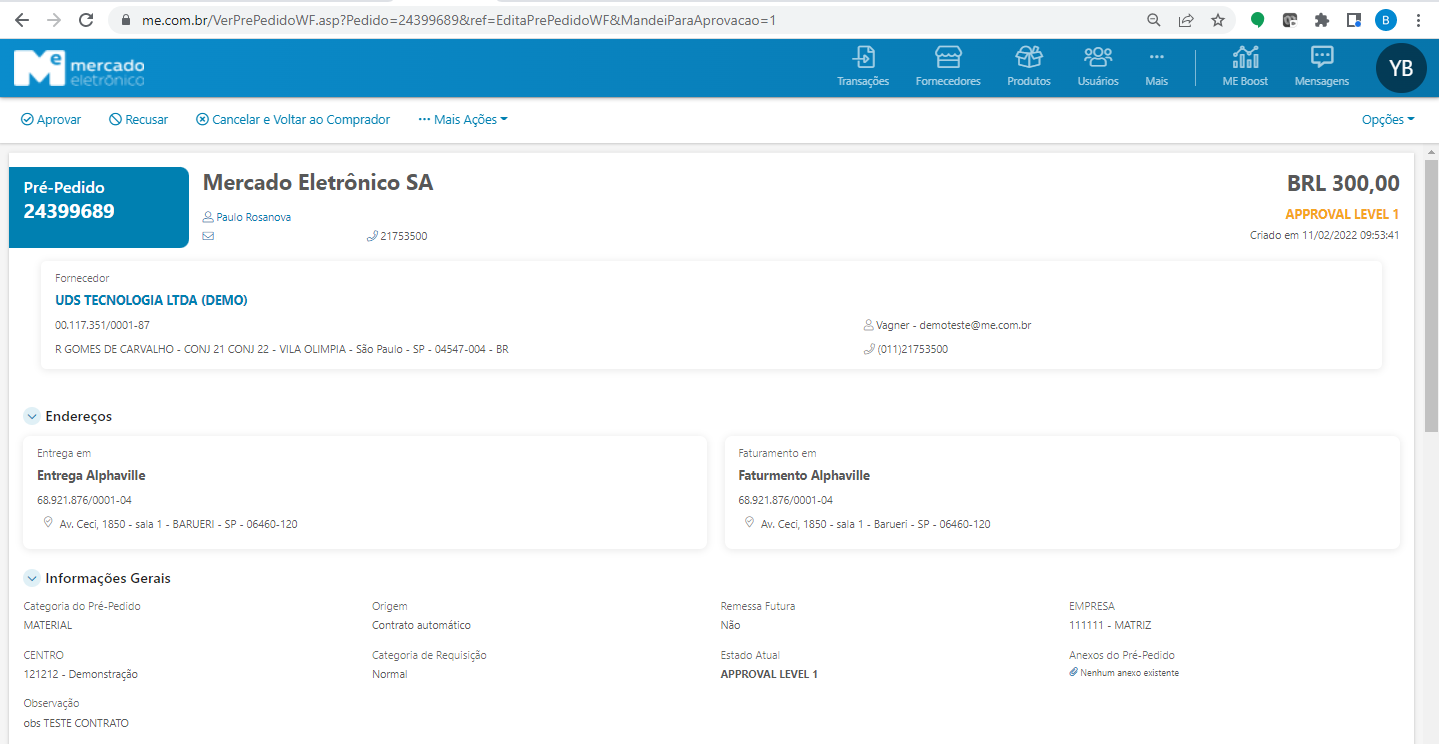Open the Mensagens chat icon
The width and height of the screenshot is (1439, 744).
tap(1322, 57)
